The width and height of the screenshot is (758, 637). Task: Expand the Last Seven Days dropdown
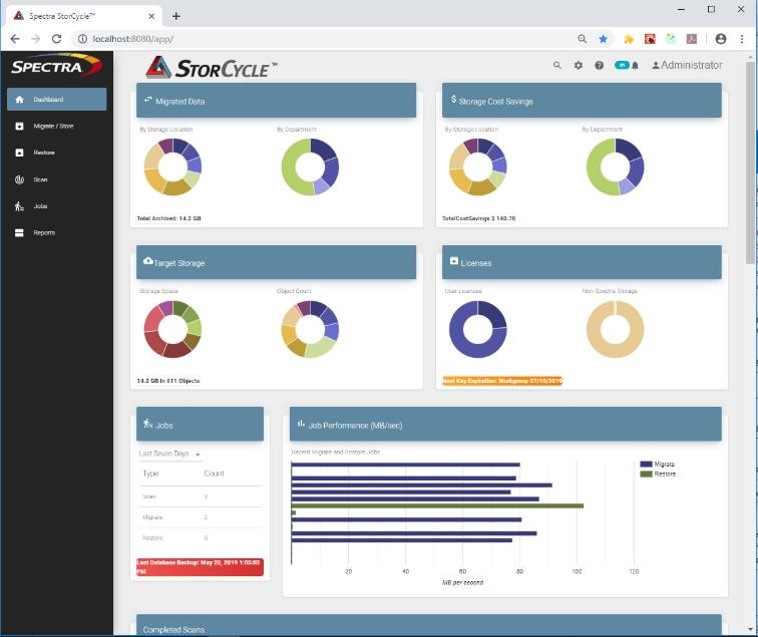click(169, 454)
